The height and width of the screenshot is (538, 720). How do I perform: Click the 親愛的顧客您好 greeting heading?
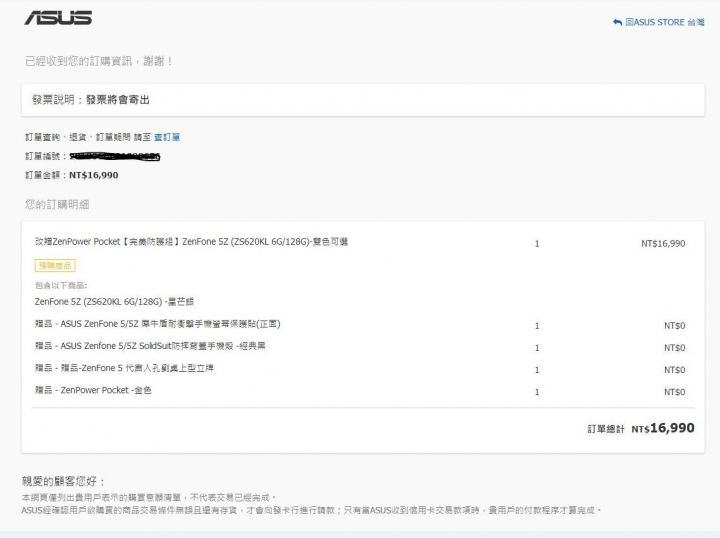63,481
